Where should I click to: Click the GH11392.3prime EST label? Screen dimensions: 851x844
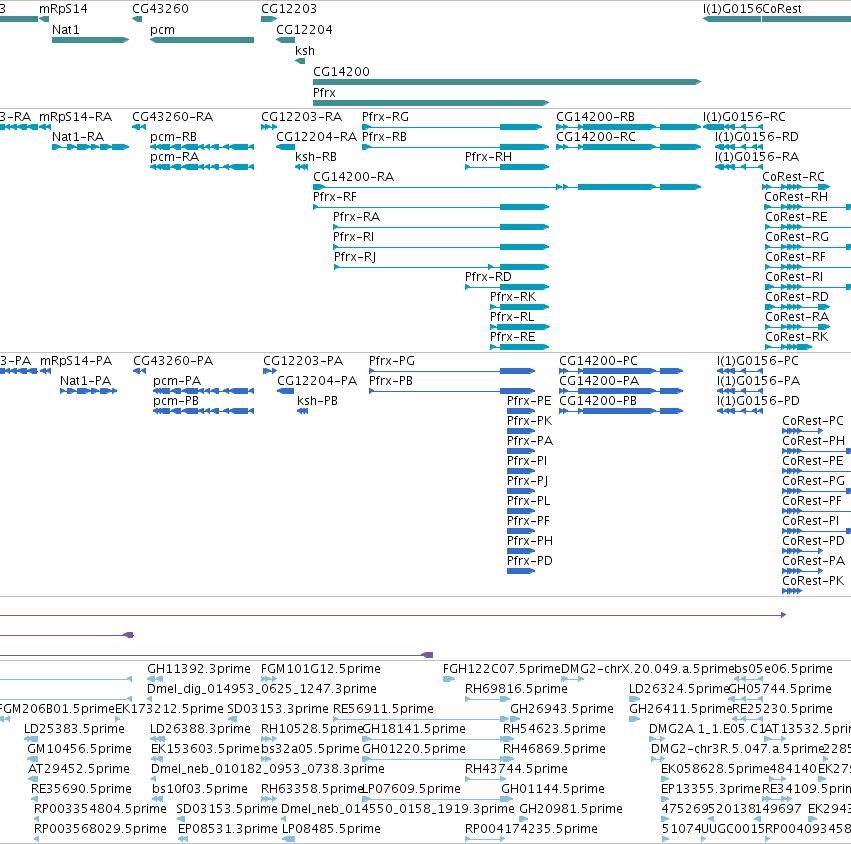click(199, 669)
